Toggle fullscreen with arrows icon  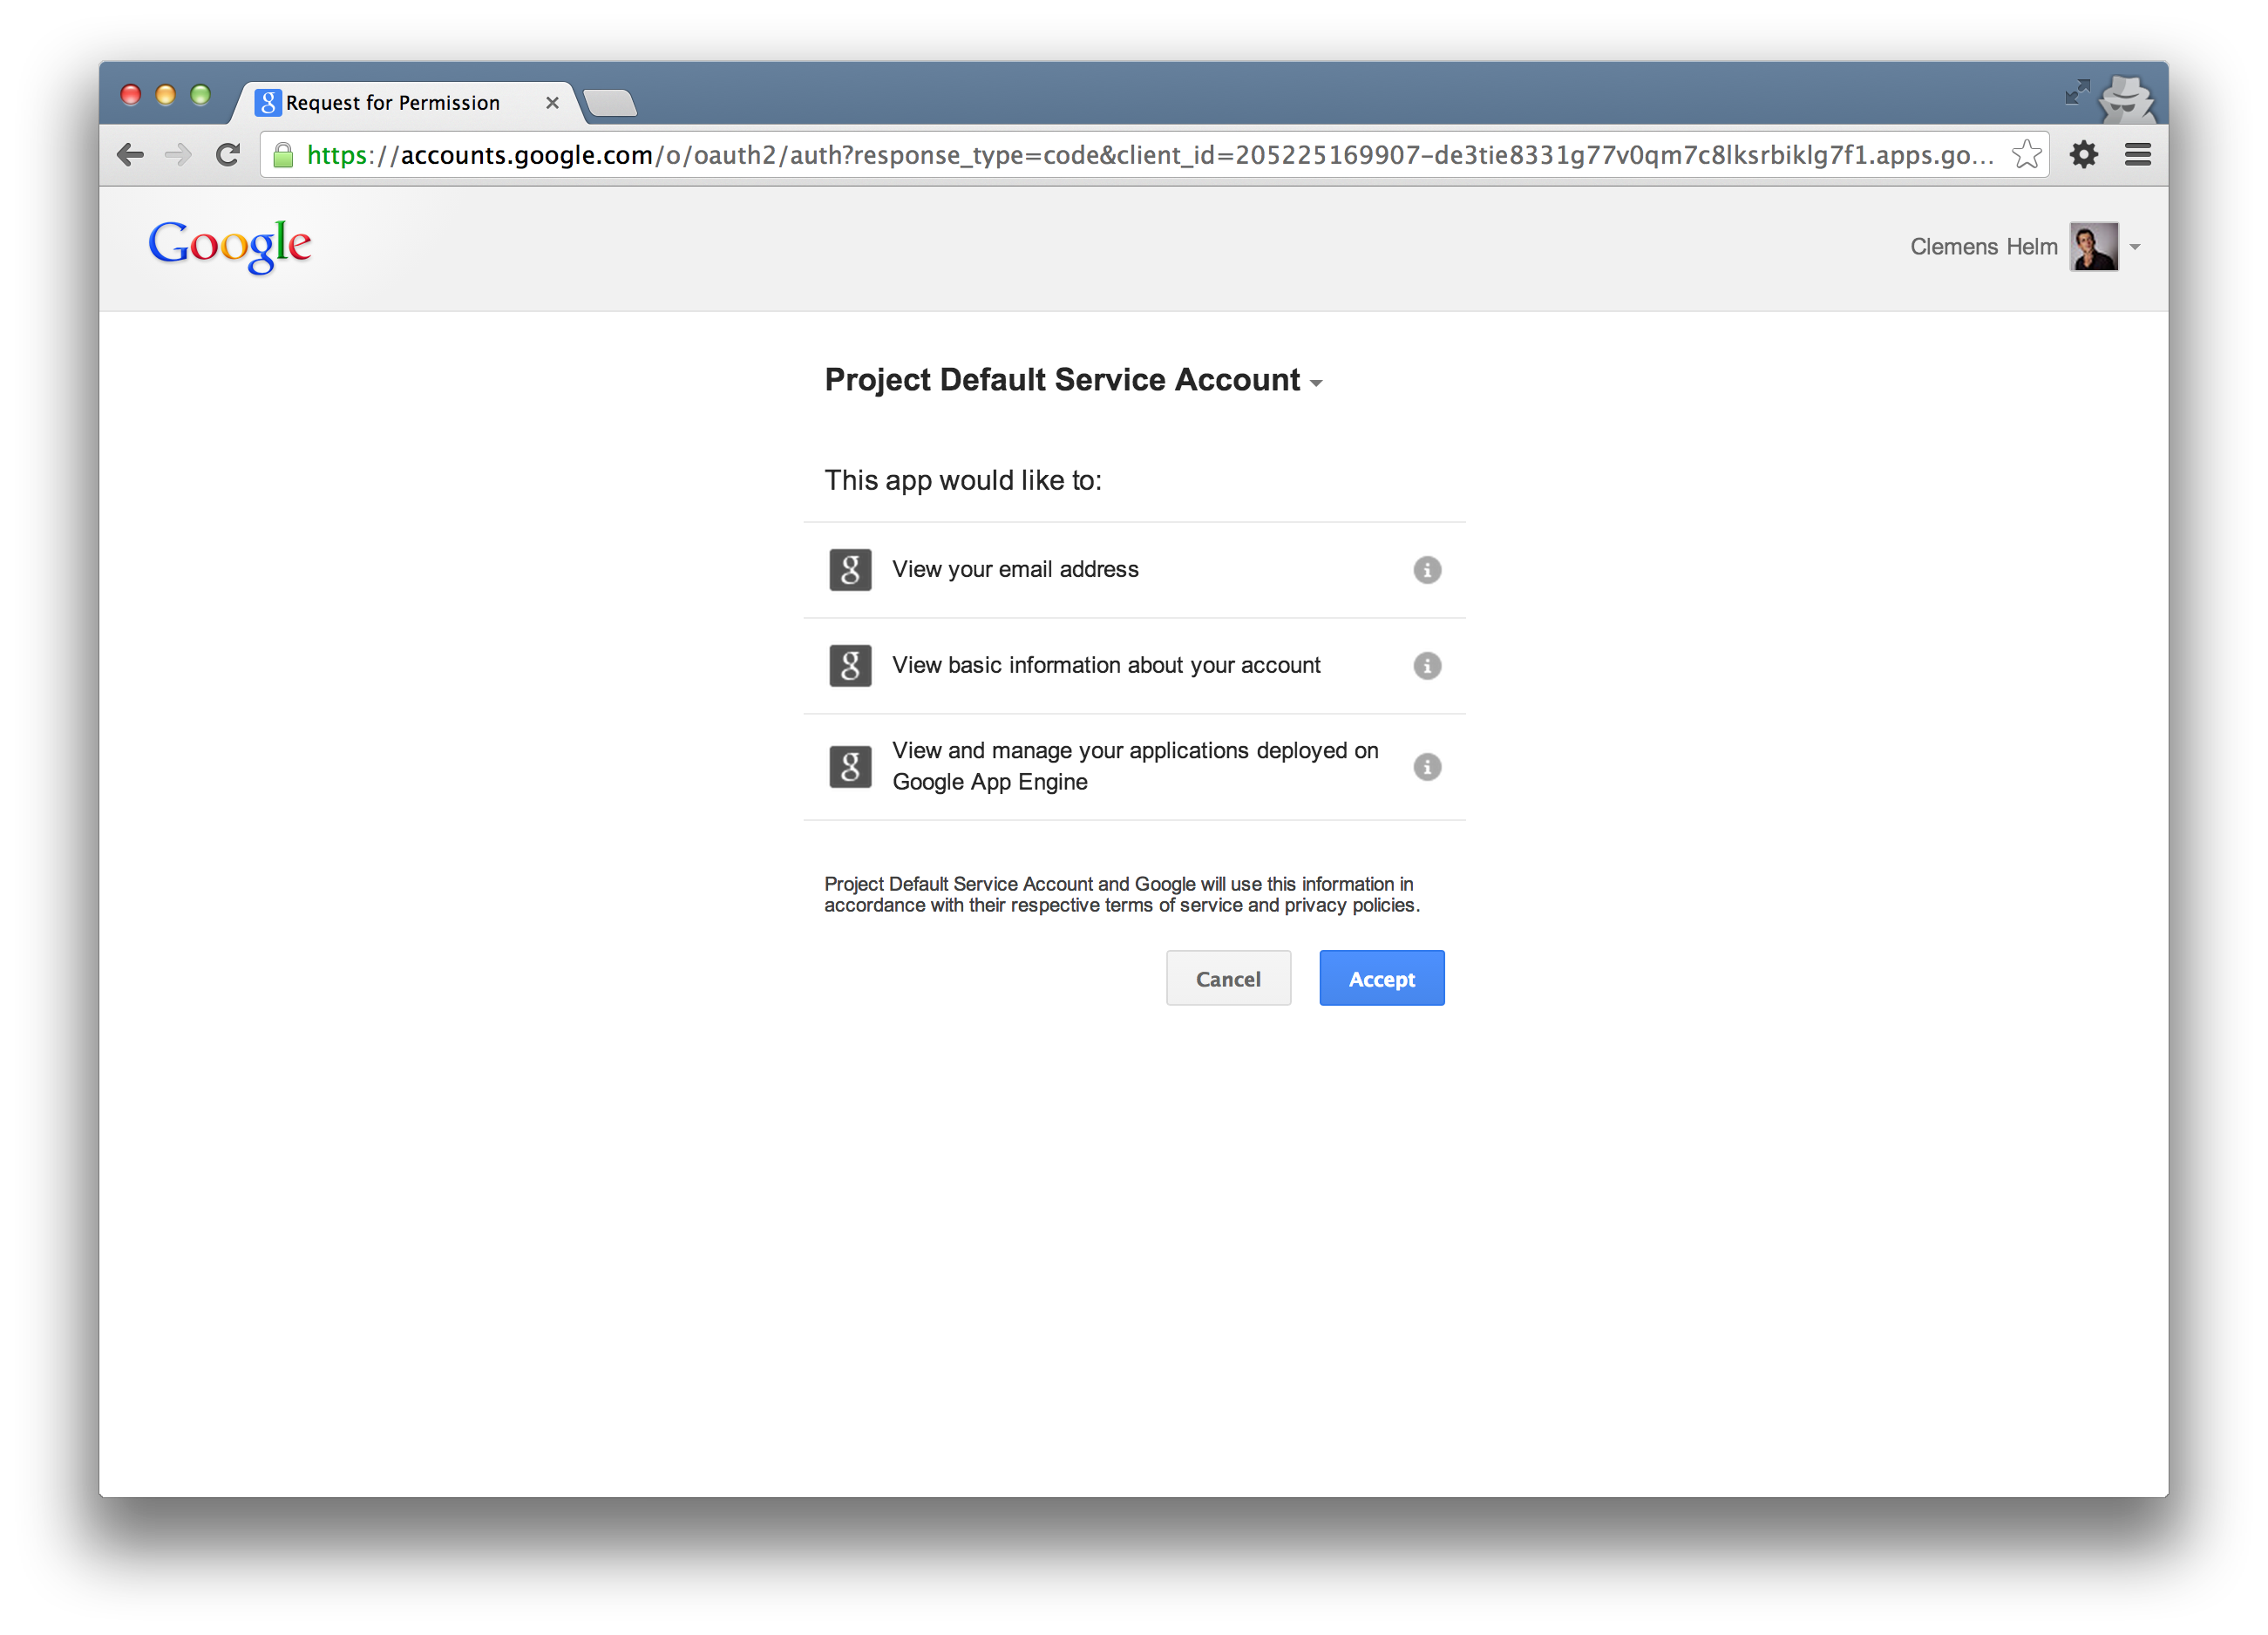2077,93
